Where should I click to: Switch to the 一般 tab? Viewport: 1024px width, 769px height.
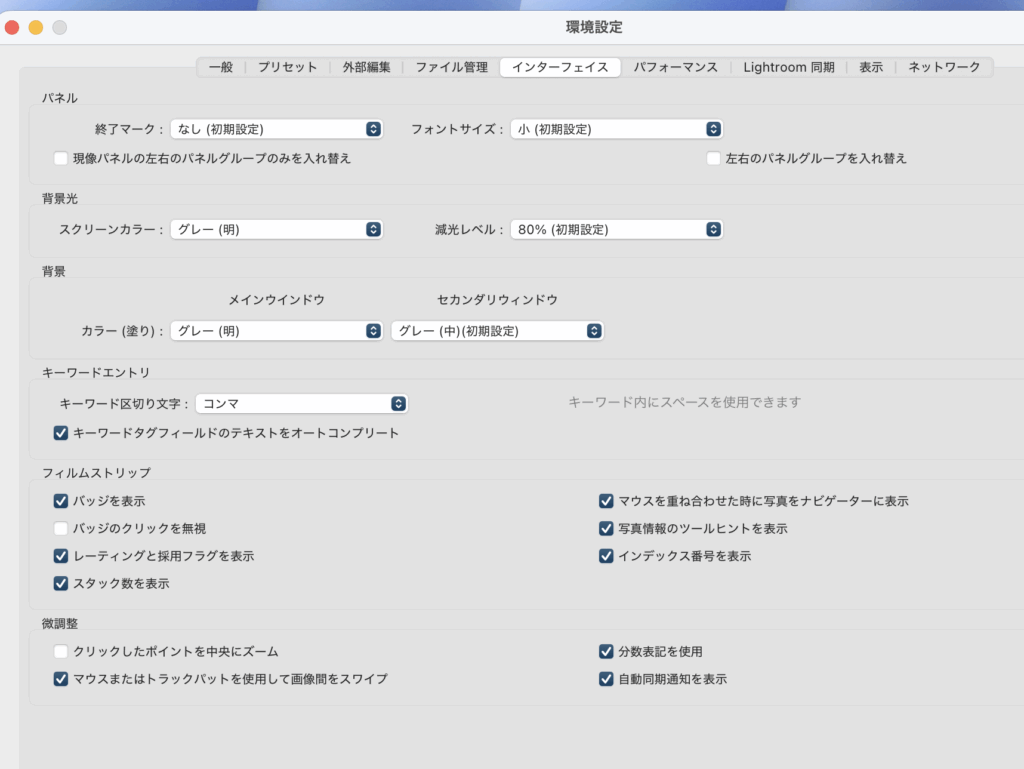tap(221, 67)
